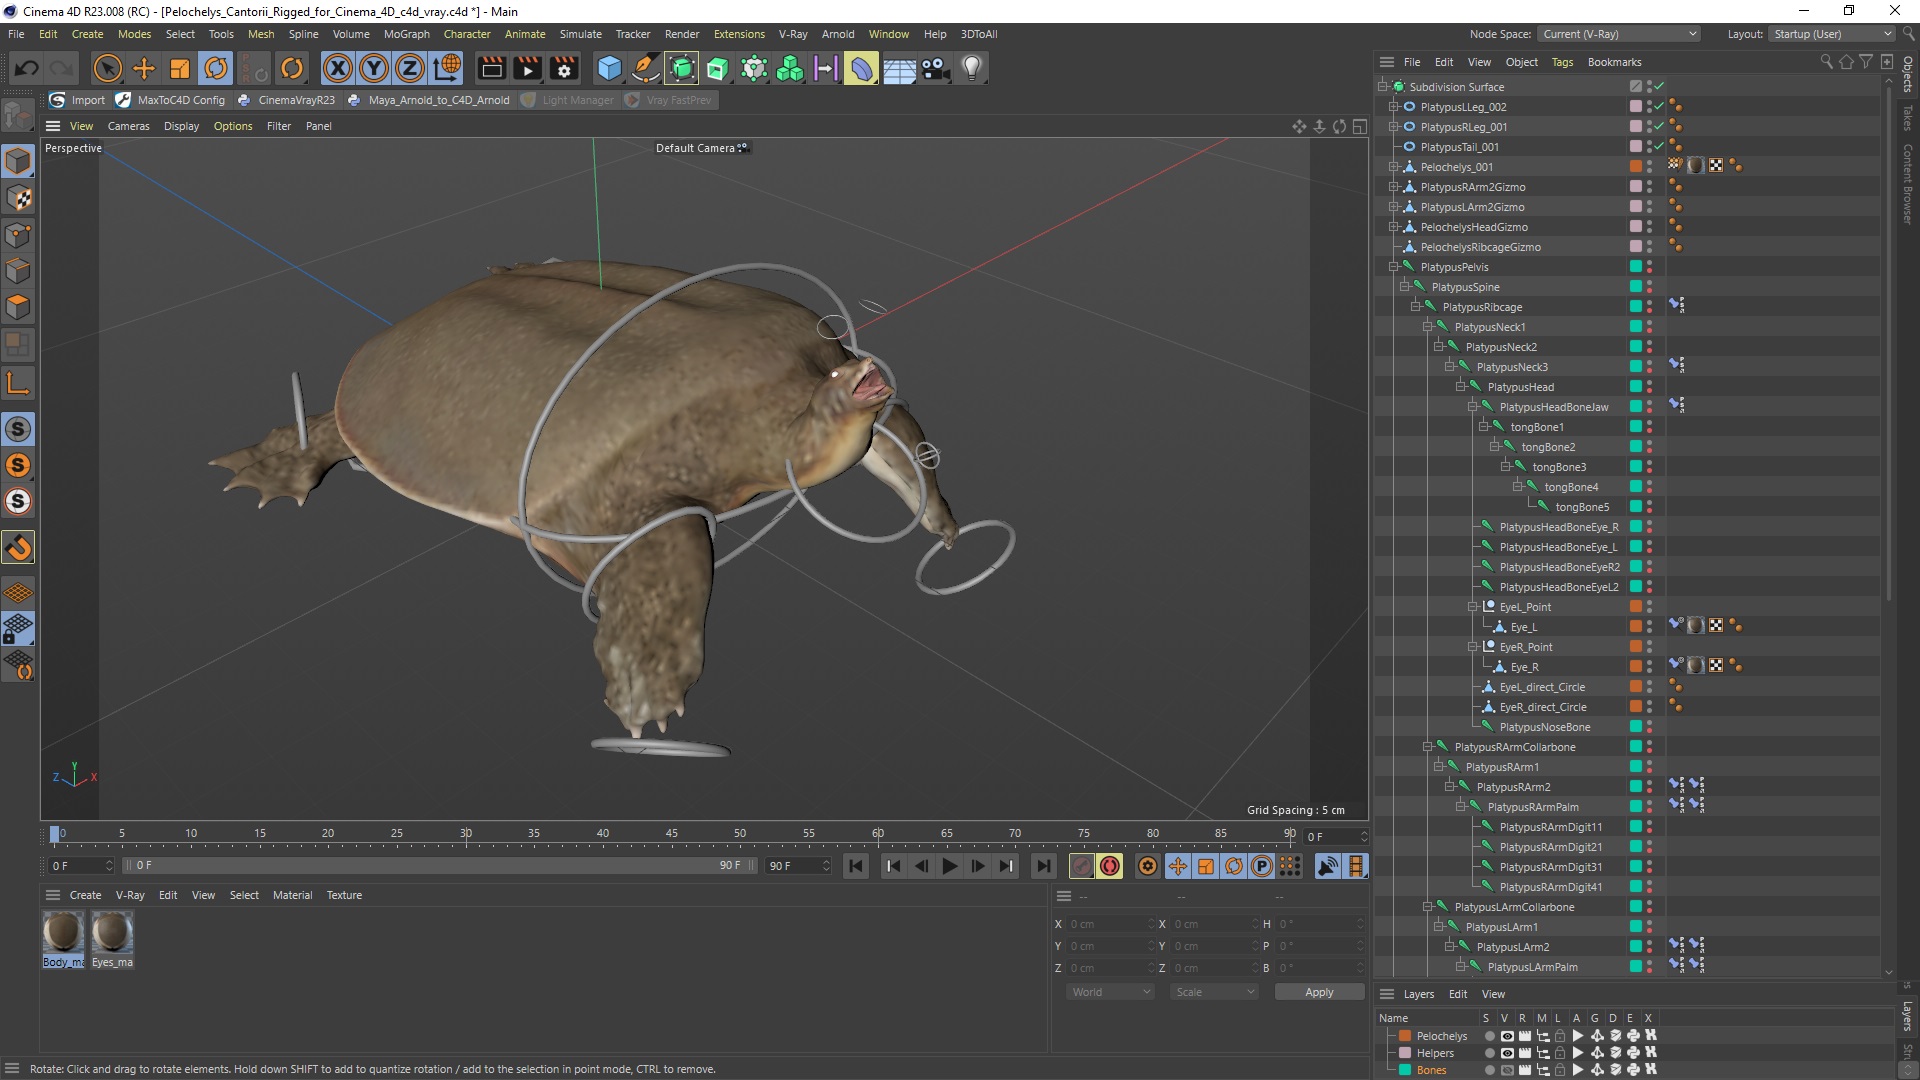Select the Eyes_mat material thumbnail
Viewport: 1920px width, 1080px height.
click(x=112, y=932)
